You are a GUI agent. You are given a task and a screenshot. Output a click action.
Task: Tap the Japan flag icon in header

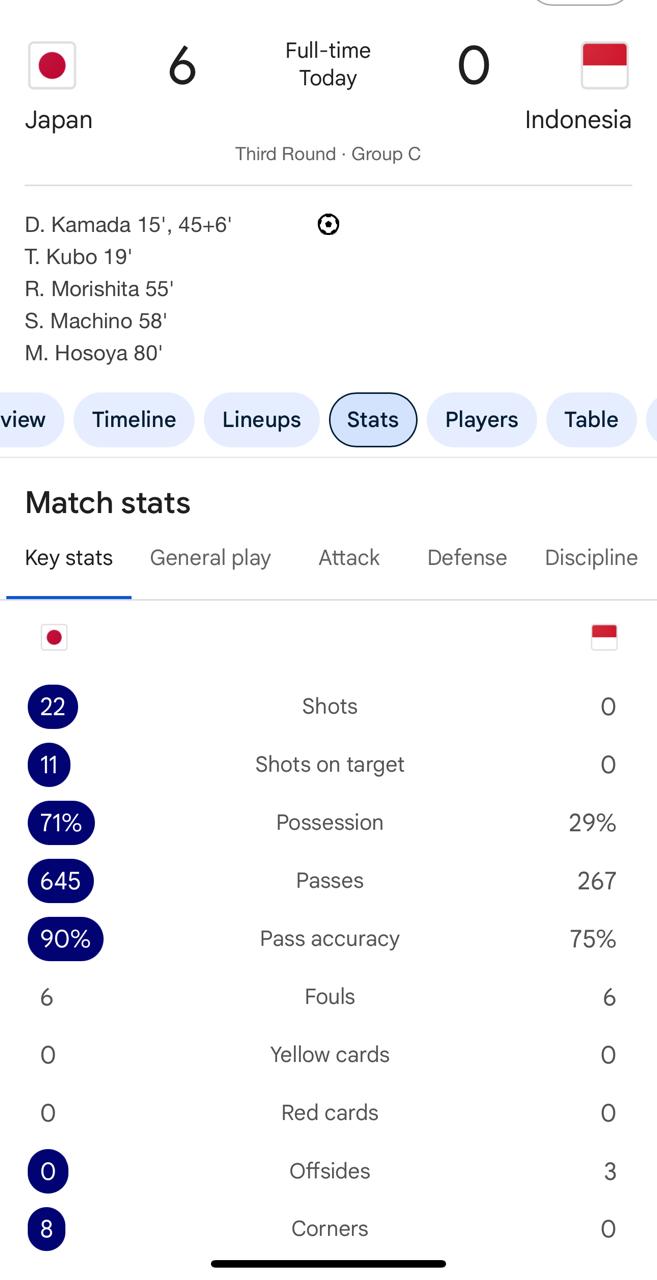52,66
